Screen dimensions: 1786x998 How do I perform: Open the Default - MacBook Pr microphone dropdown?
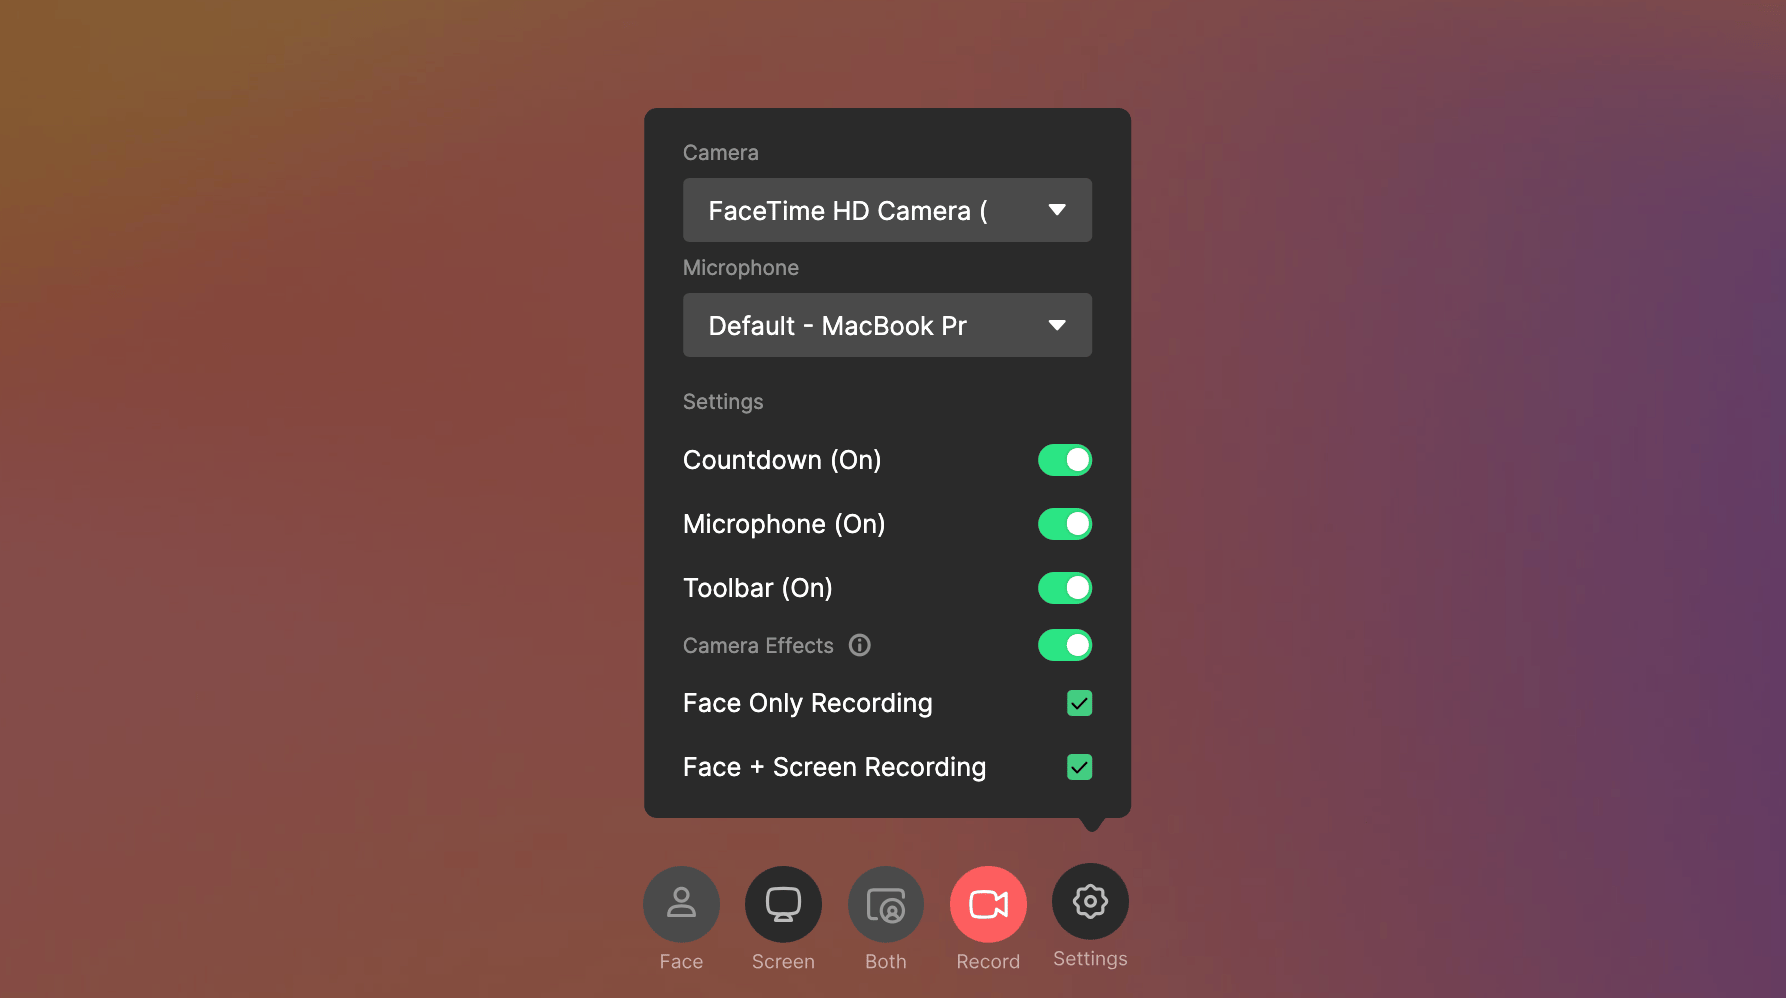click(x=887, y=325)
